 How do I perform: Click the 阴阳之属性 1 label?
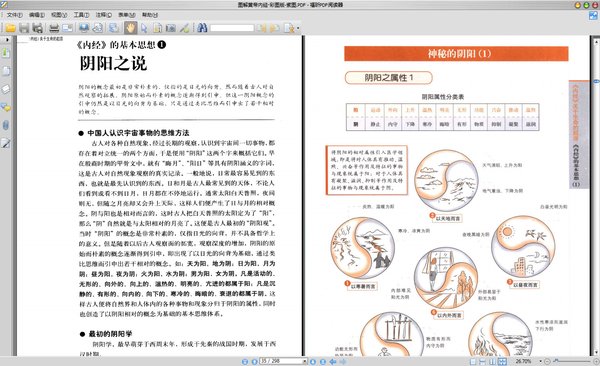point(388,78)
